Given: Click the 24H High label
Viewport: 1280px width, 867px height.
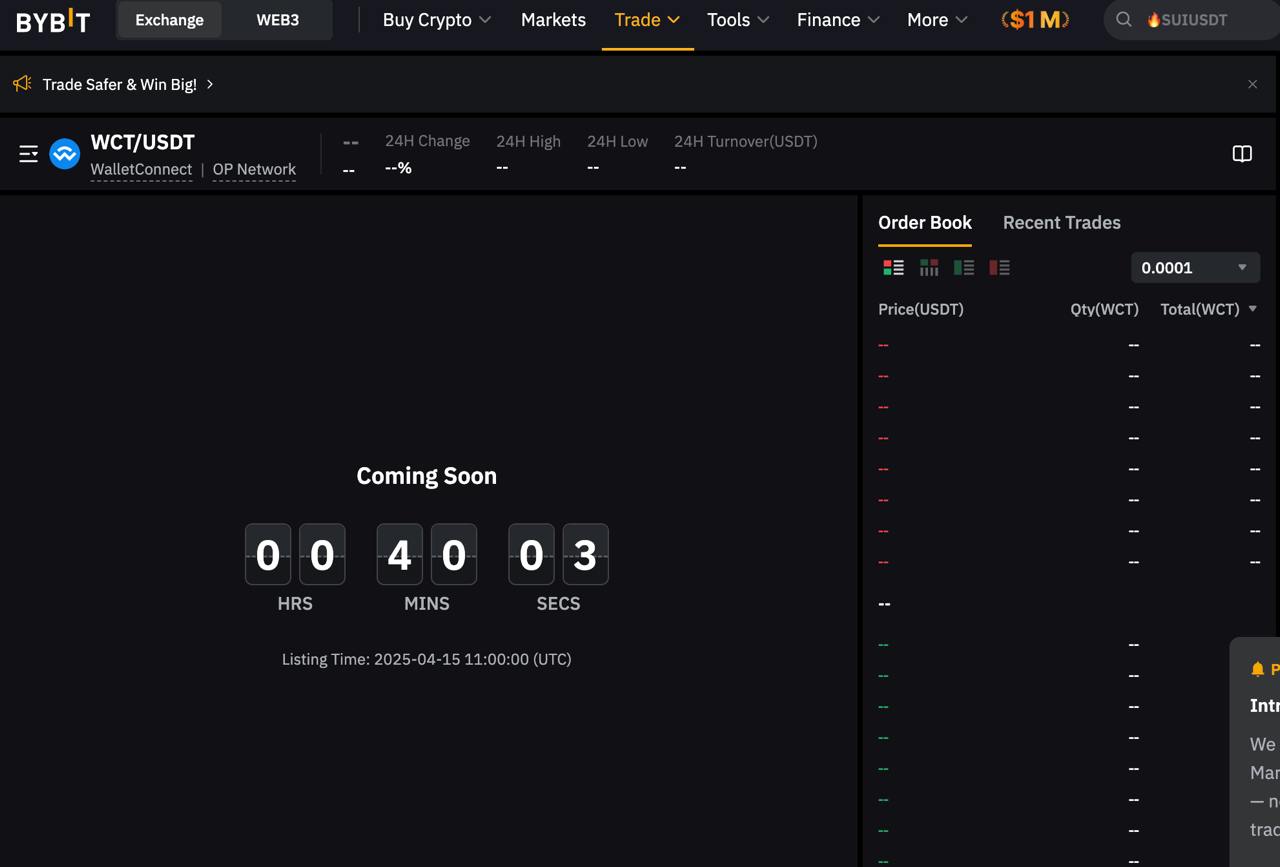Looking at the screenshot, I should pos(528,141).
